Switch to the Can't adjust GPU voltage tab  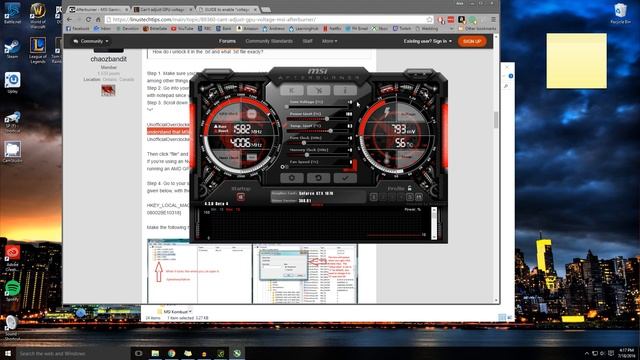click(162, 9)
